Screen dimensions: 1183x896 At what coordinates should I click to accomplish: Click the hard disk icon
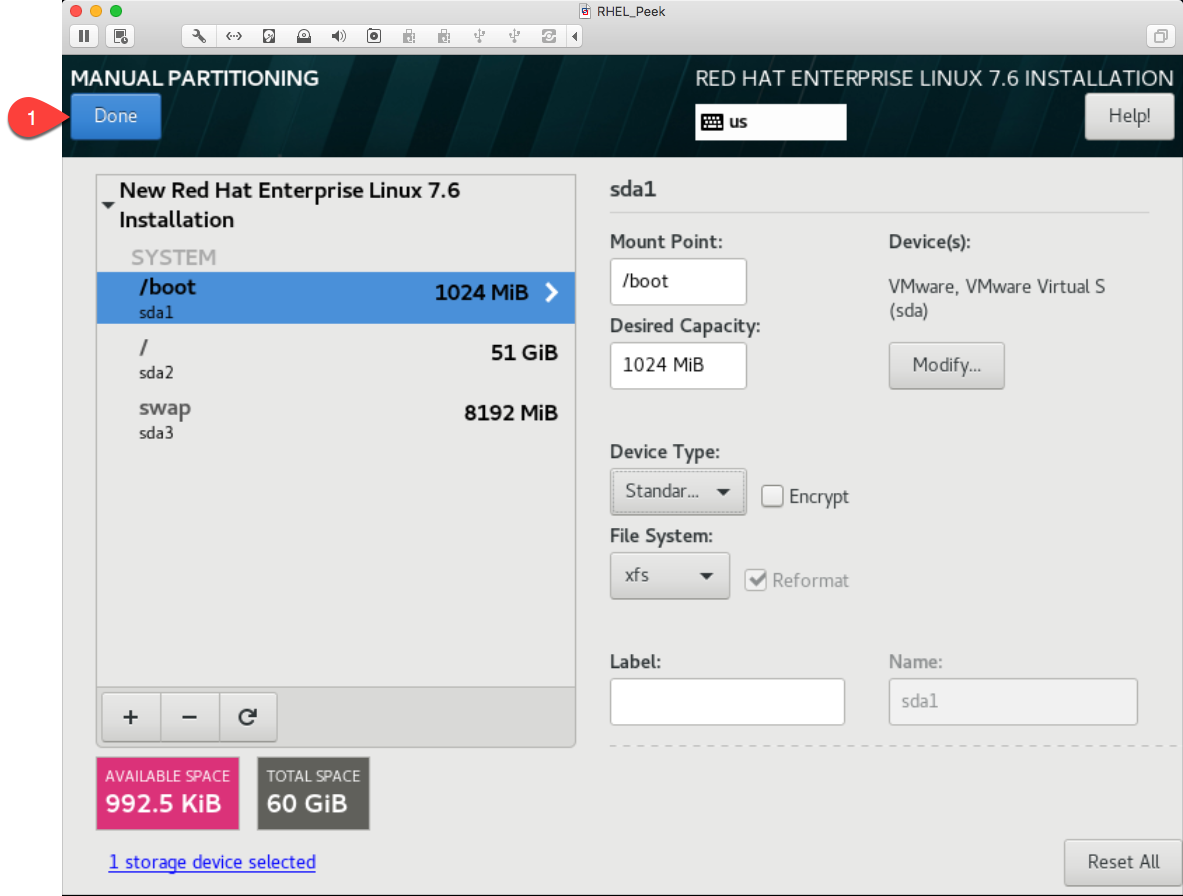coord(269,36)
